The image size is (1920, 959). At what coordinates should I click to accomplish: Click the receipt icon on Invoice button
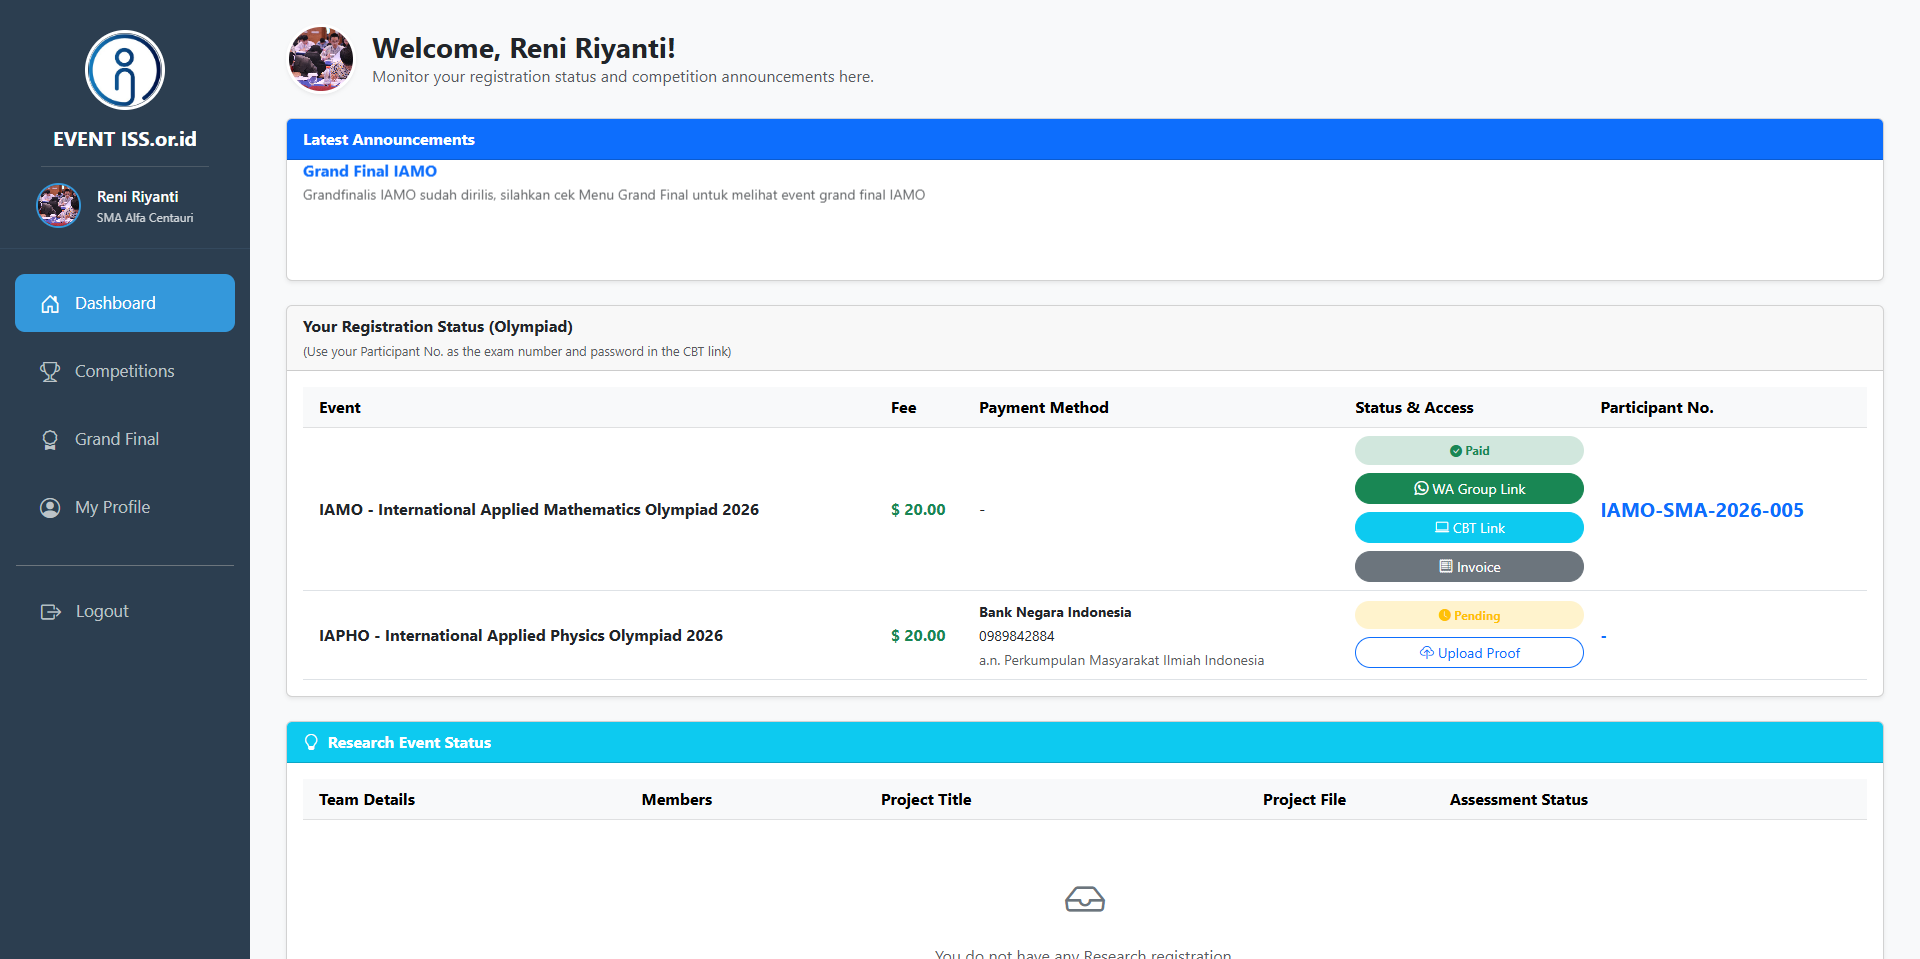[x=1446, y=566]
